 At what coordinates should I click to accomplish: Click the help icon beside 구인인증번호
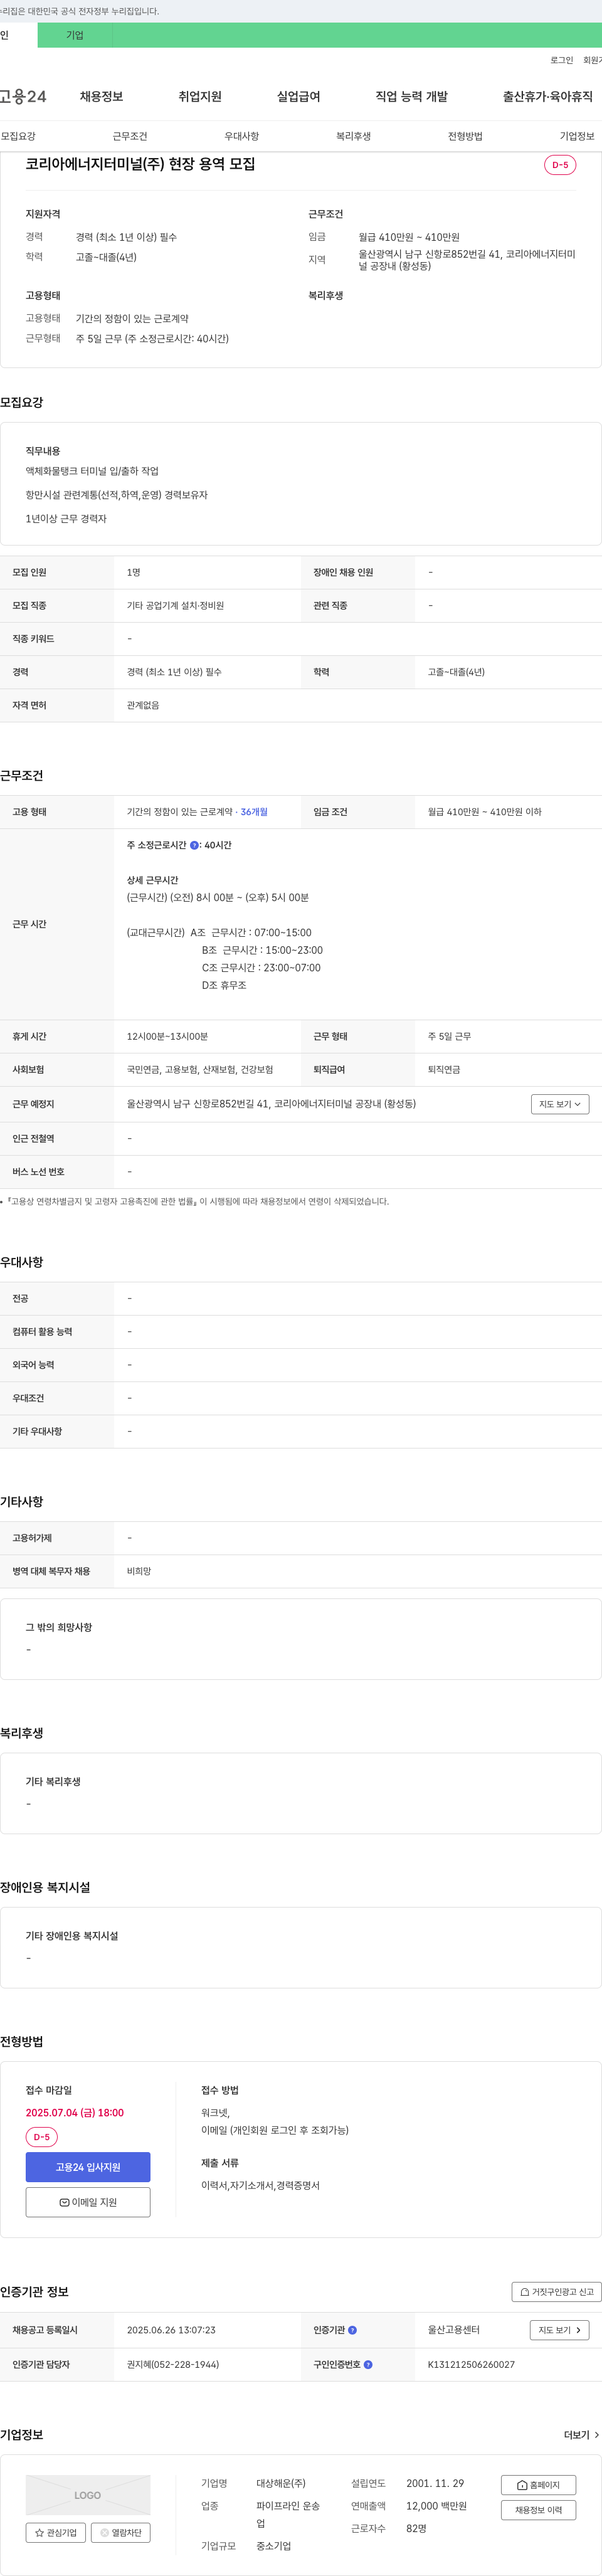[368, 2364]
